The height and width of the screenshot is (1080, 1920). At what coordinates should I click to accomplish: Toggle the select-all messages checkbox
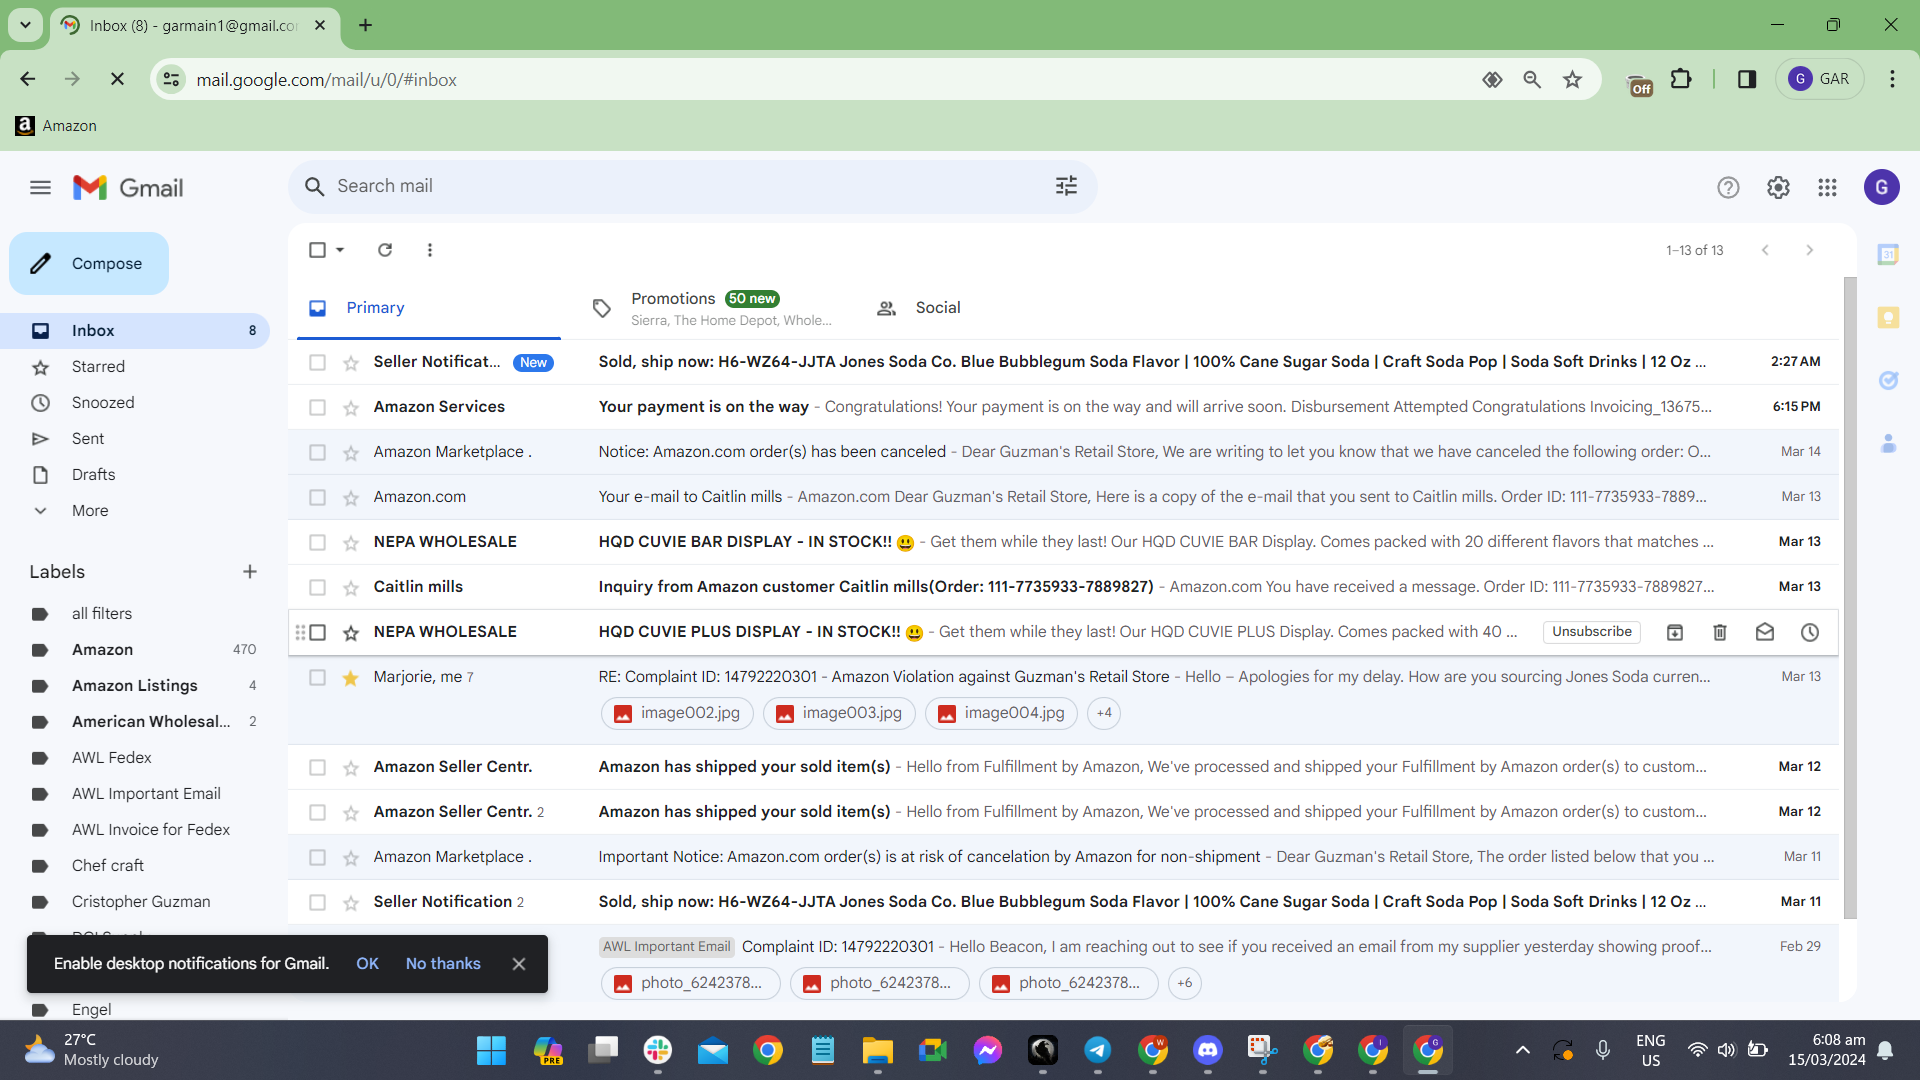point(317,250)
